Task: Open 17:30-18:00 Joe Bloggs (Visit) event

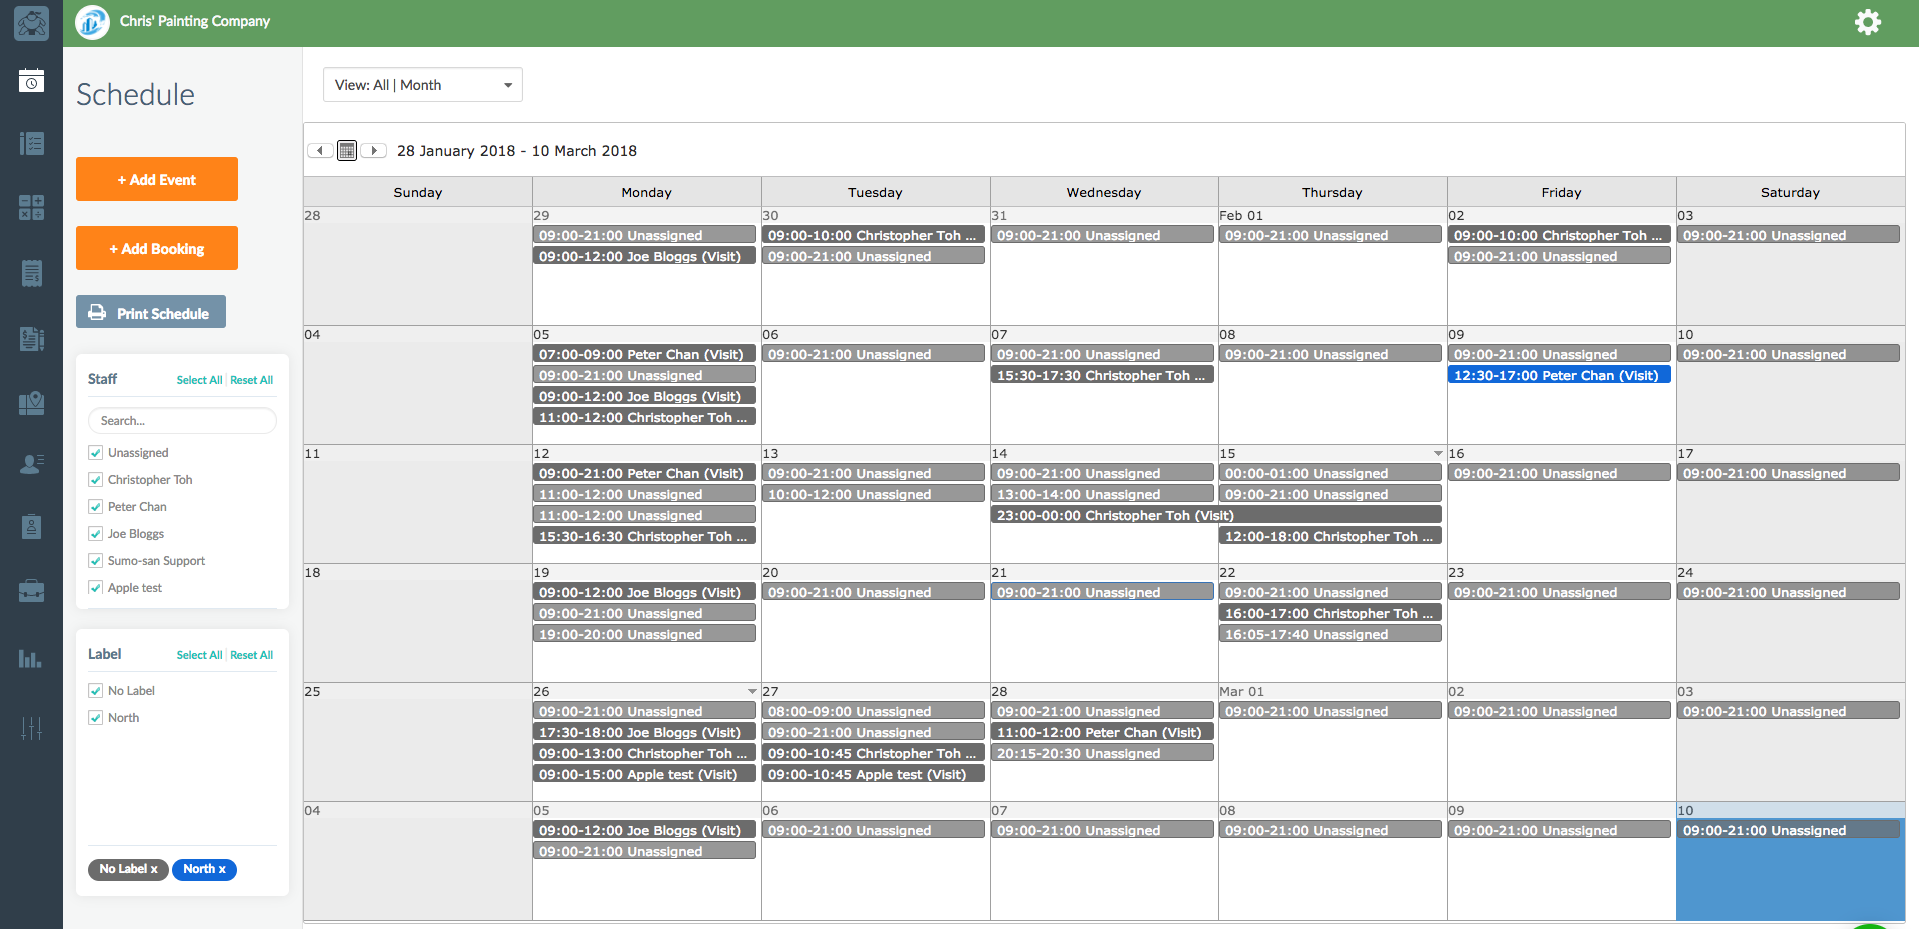Action: [x=644, y=732]
